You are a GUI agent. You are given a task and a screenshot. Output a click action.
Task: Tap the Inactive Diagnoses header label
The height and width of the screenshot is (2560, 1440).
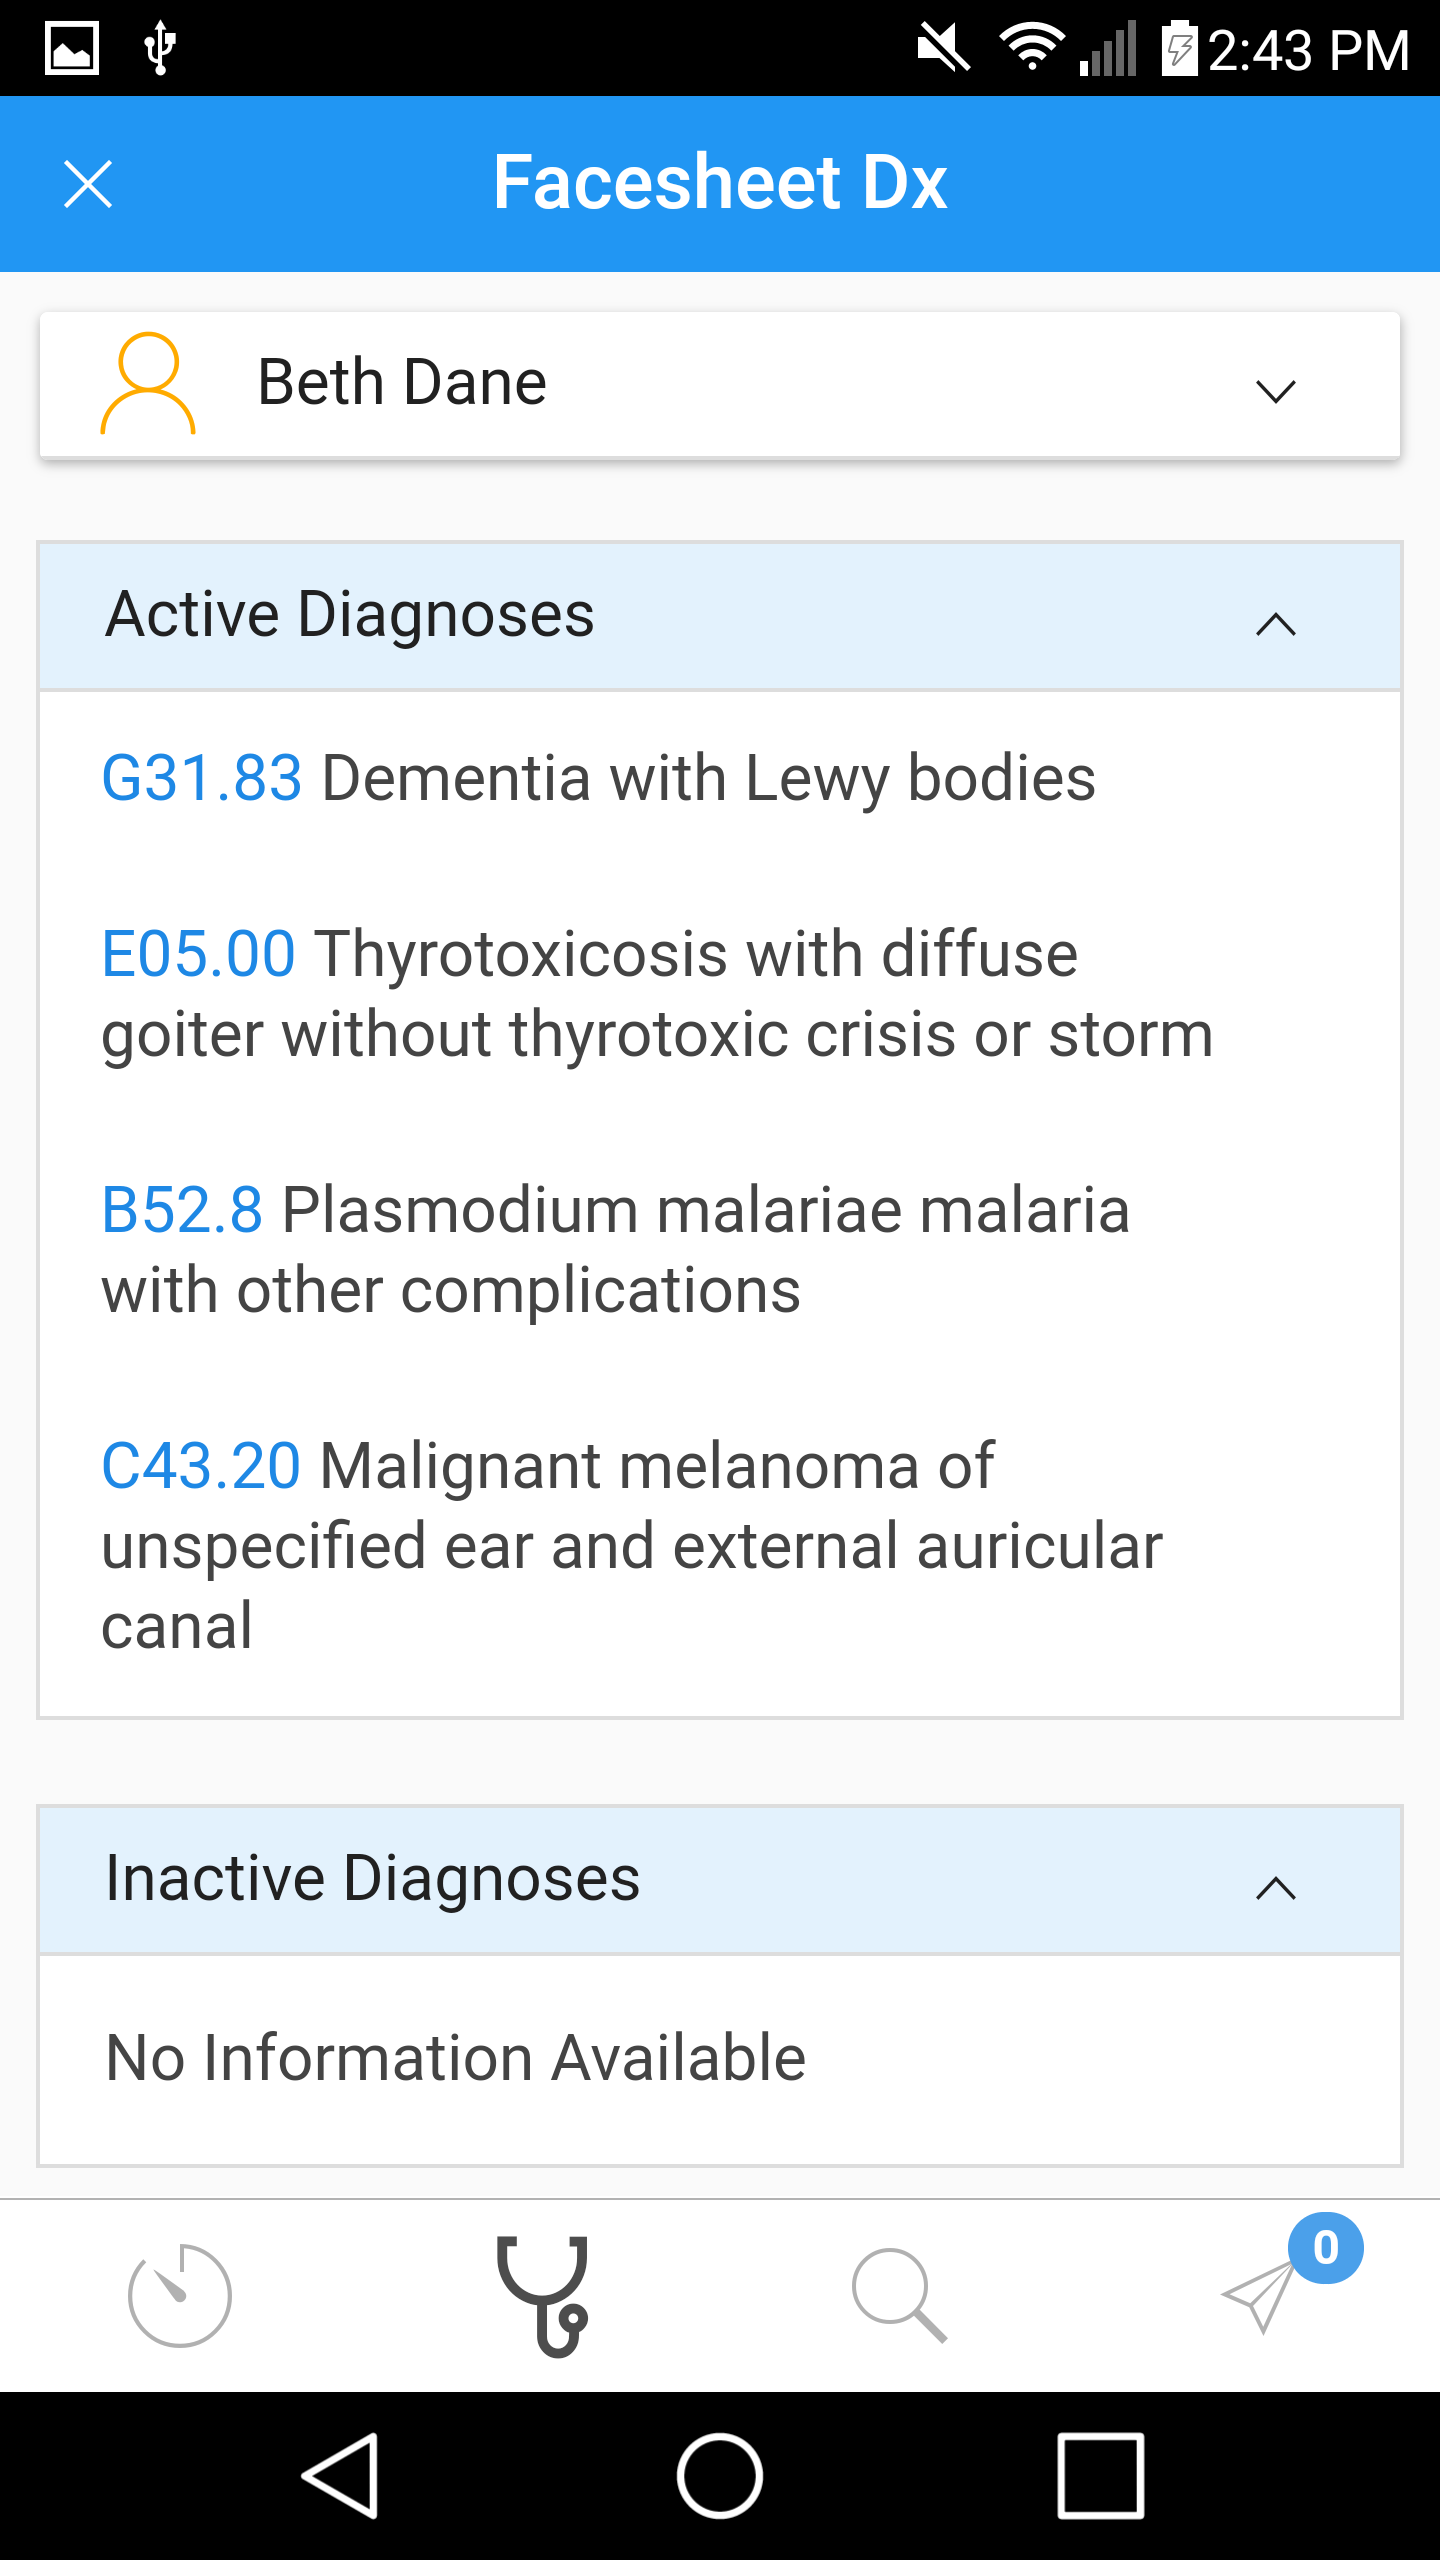click(x=372, y=1878)
